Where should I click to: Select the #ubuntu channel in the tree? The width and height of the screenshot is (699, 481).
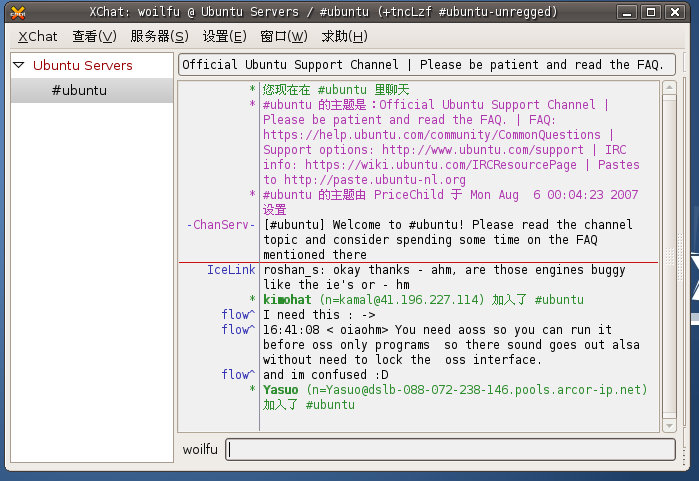79,91
